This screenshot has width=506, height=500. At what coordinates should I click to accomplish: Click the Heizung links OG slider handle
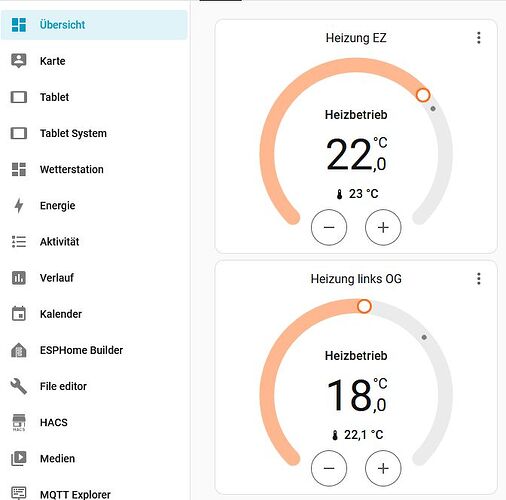click(364, 306)
